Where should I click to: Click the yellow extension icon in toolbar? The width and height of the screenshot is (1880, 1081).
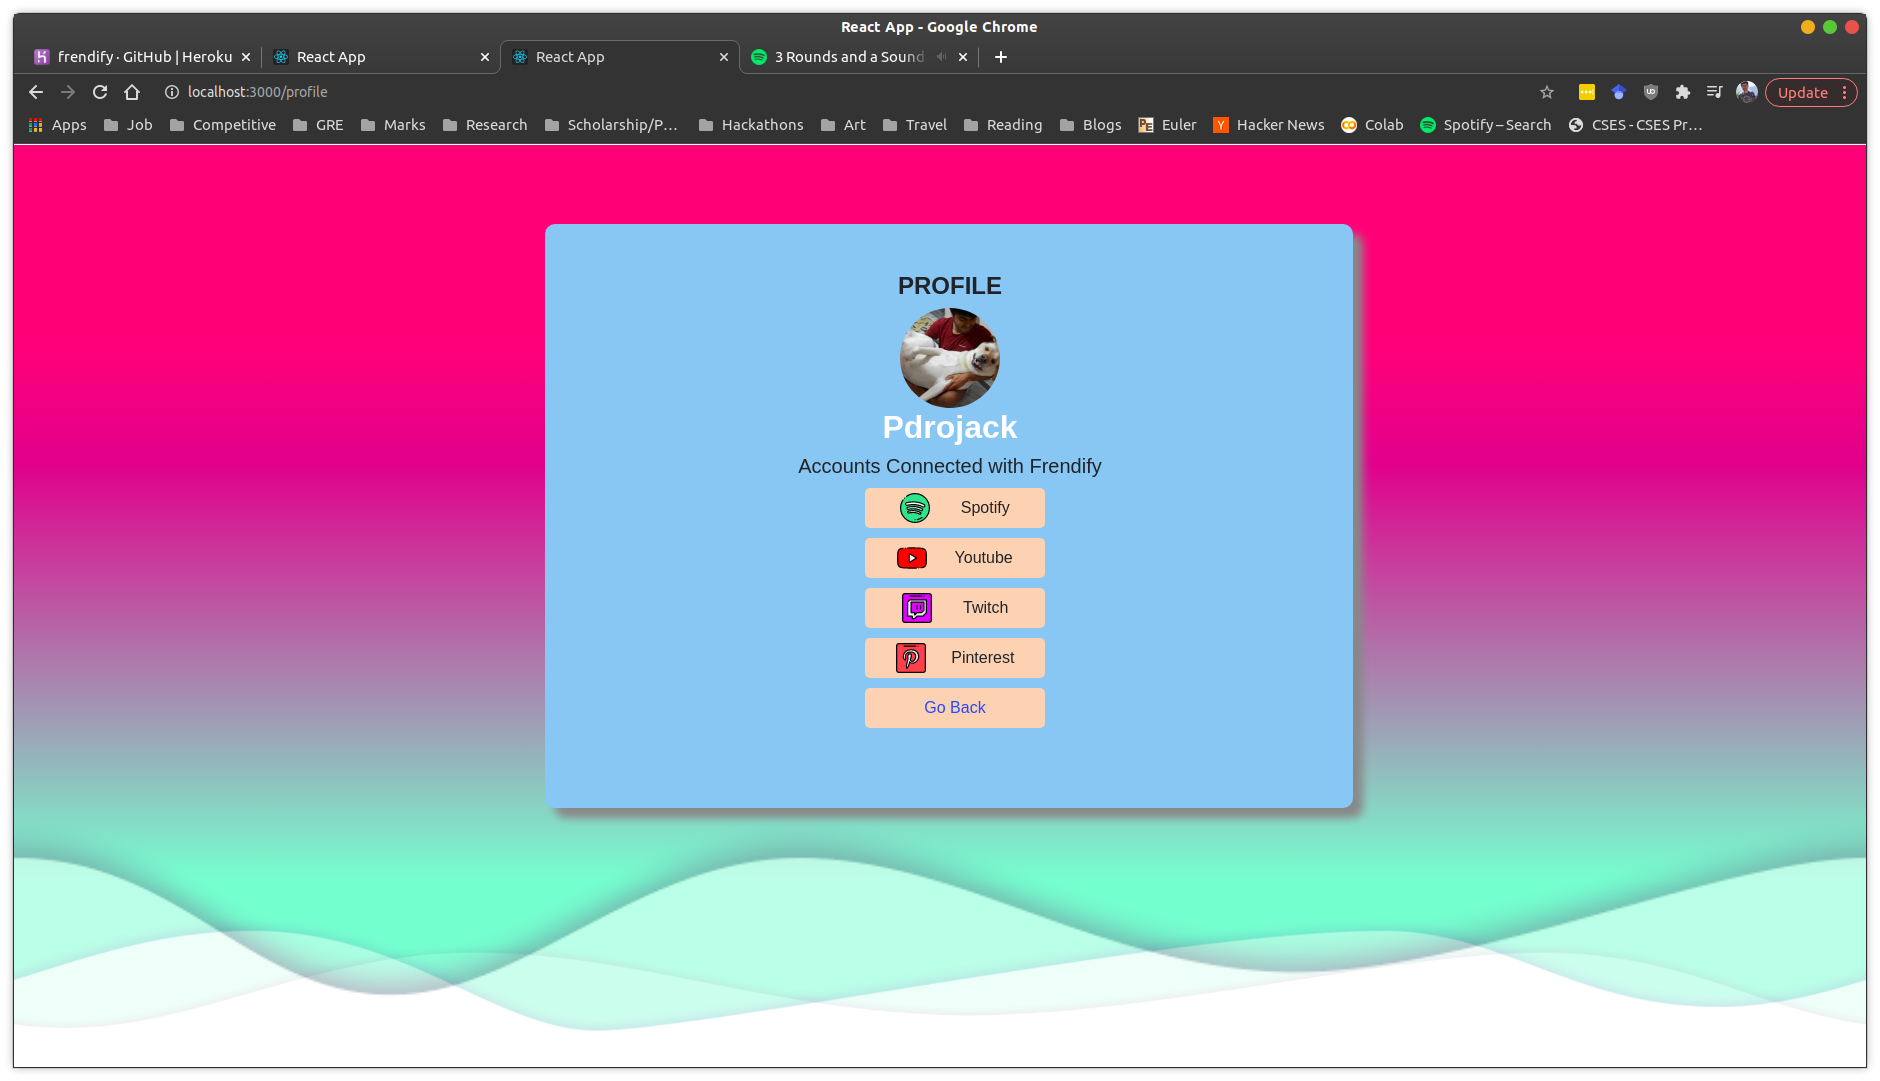1587,92
